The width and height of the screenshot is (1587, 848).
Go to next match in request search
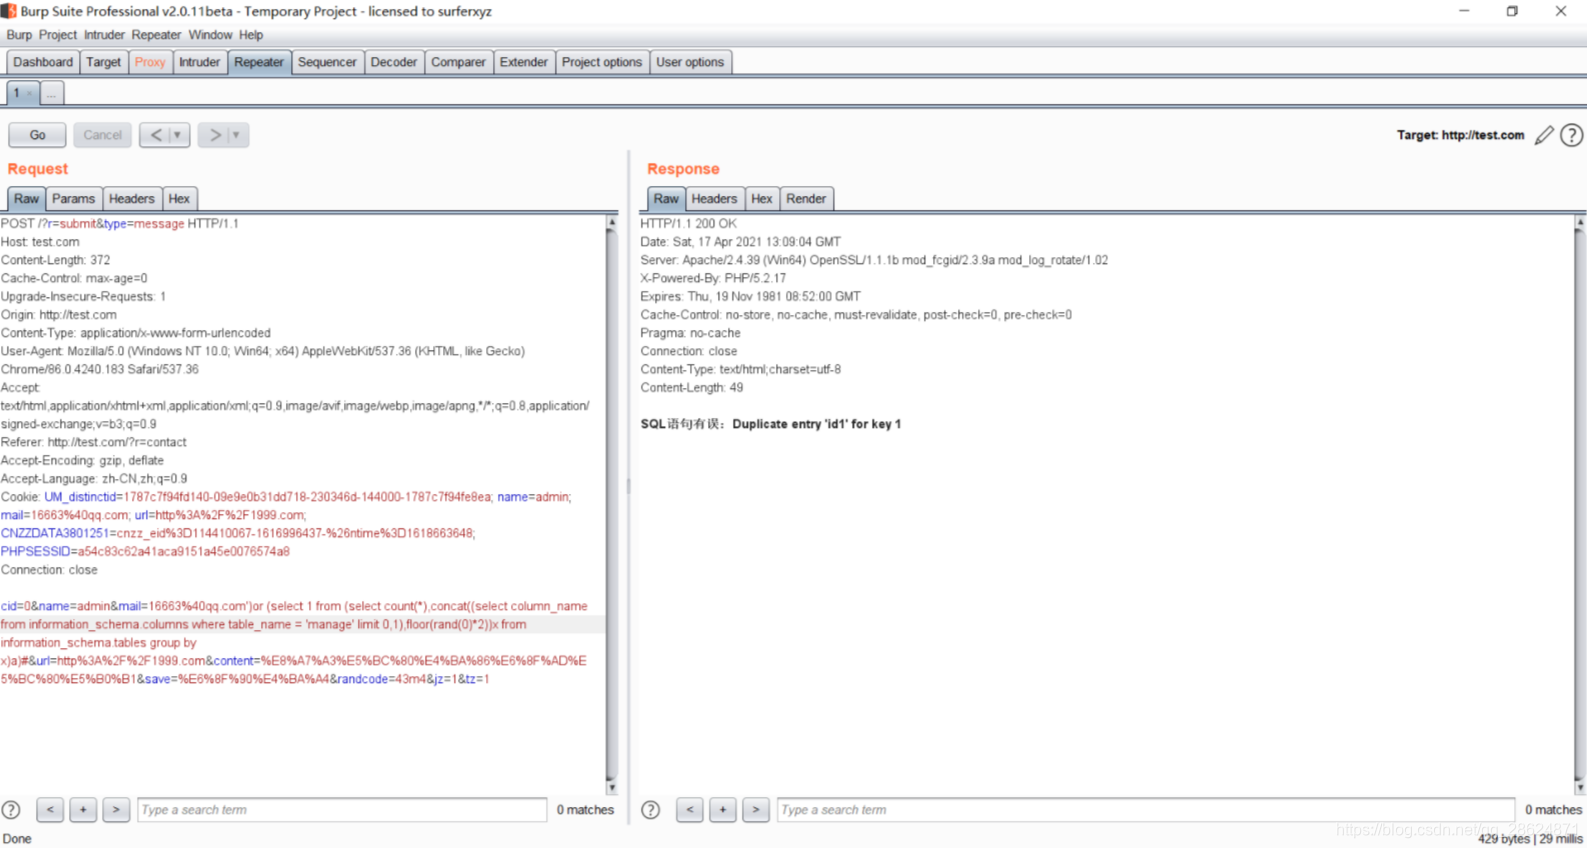coord(116,810)
